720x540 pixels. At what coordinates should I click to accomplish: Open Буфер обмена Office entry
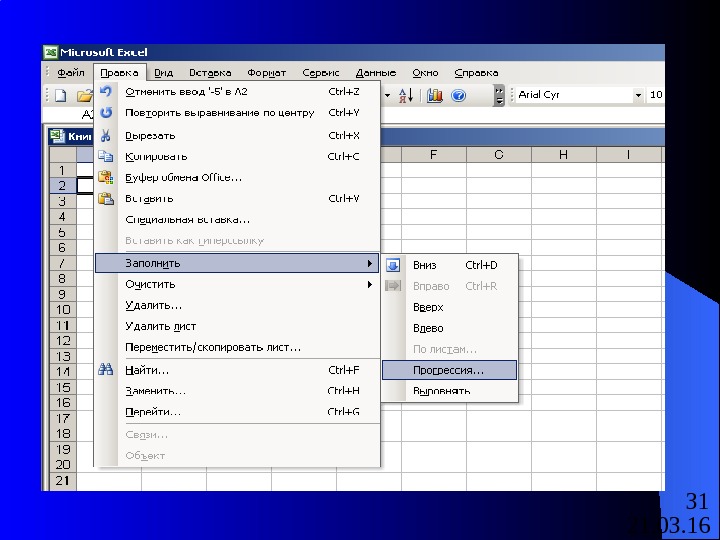[x=237, y=177]
